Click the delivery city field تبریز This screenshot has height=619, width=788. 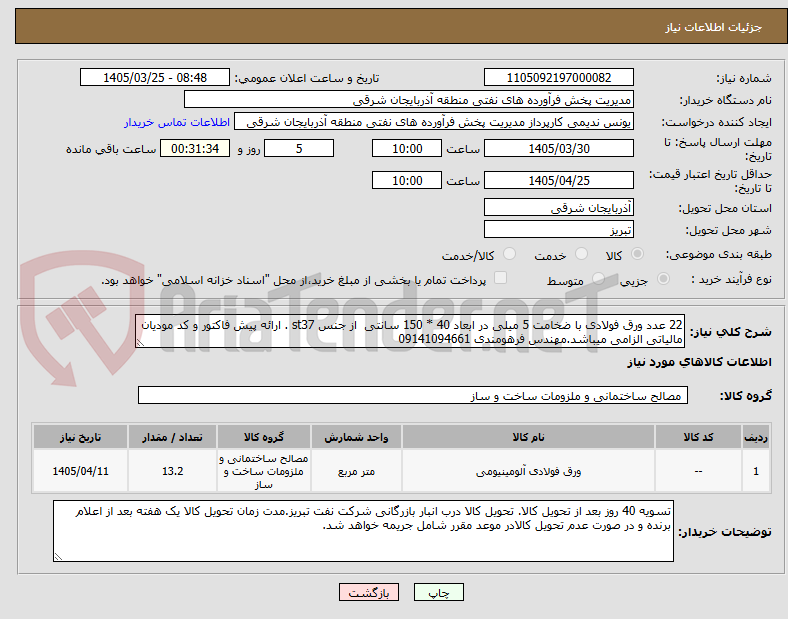pyautogui.click(x=558, y=230)
